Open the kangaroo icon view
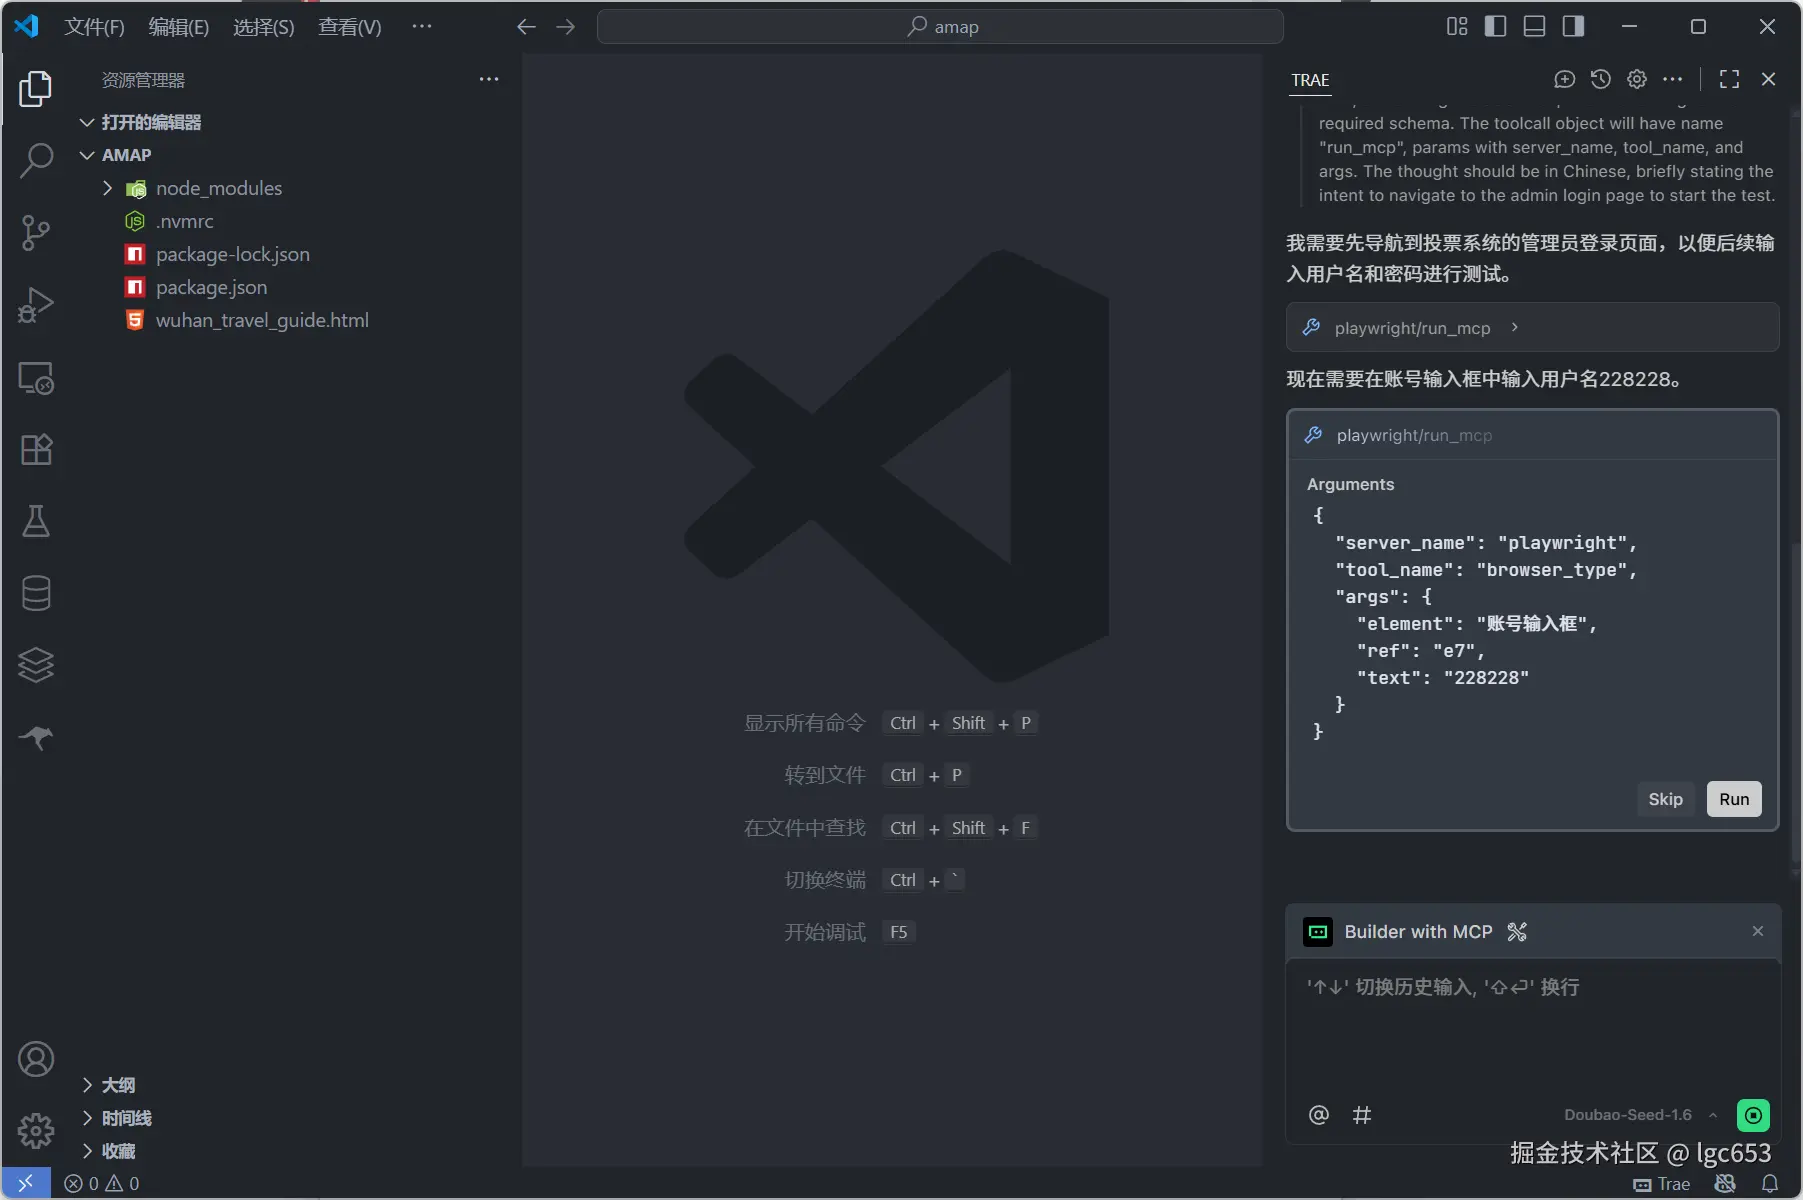This screenshot has height=1200, width=1803. tap(36, 737)
